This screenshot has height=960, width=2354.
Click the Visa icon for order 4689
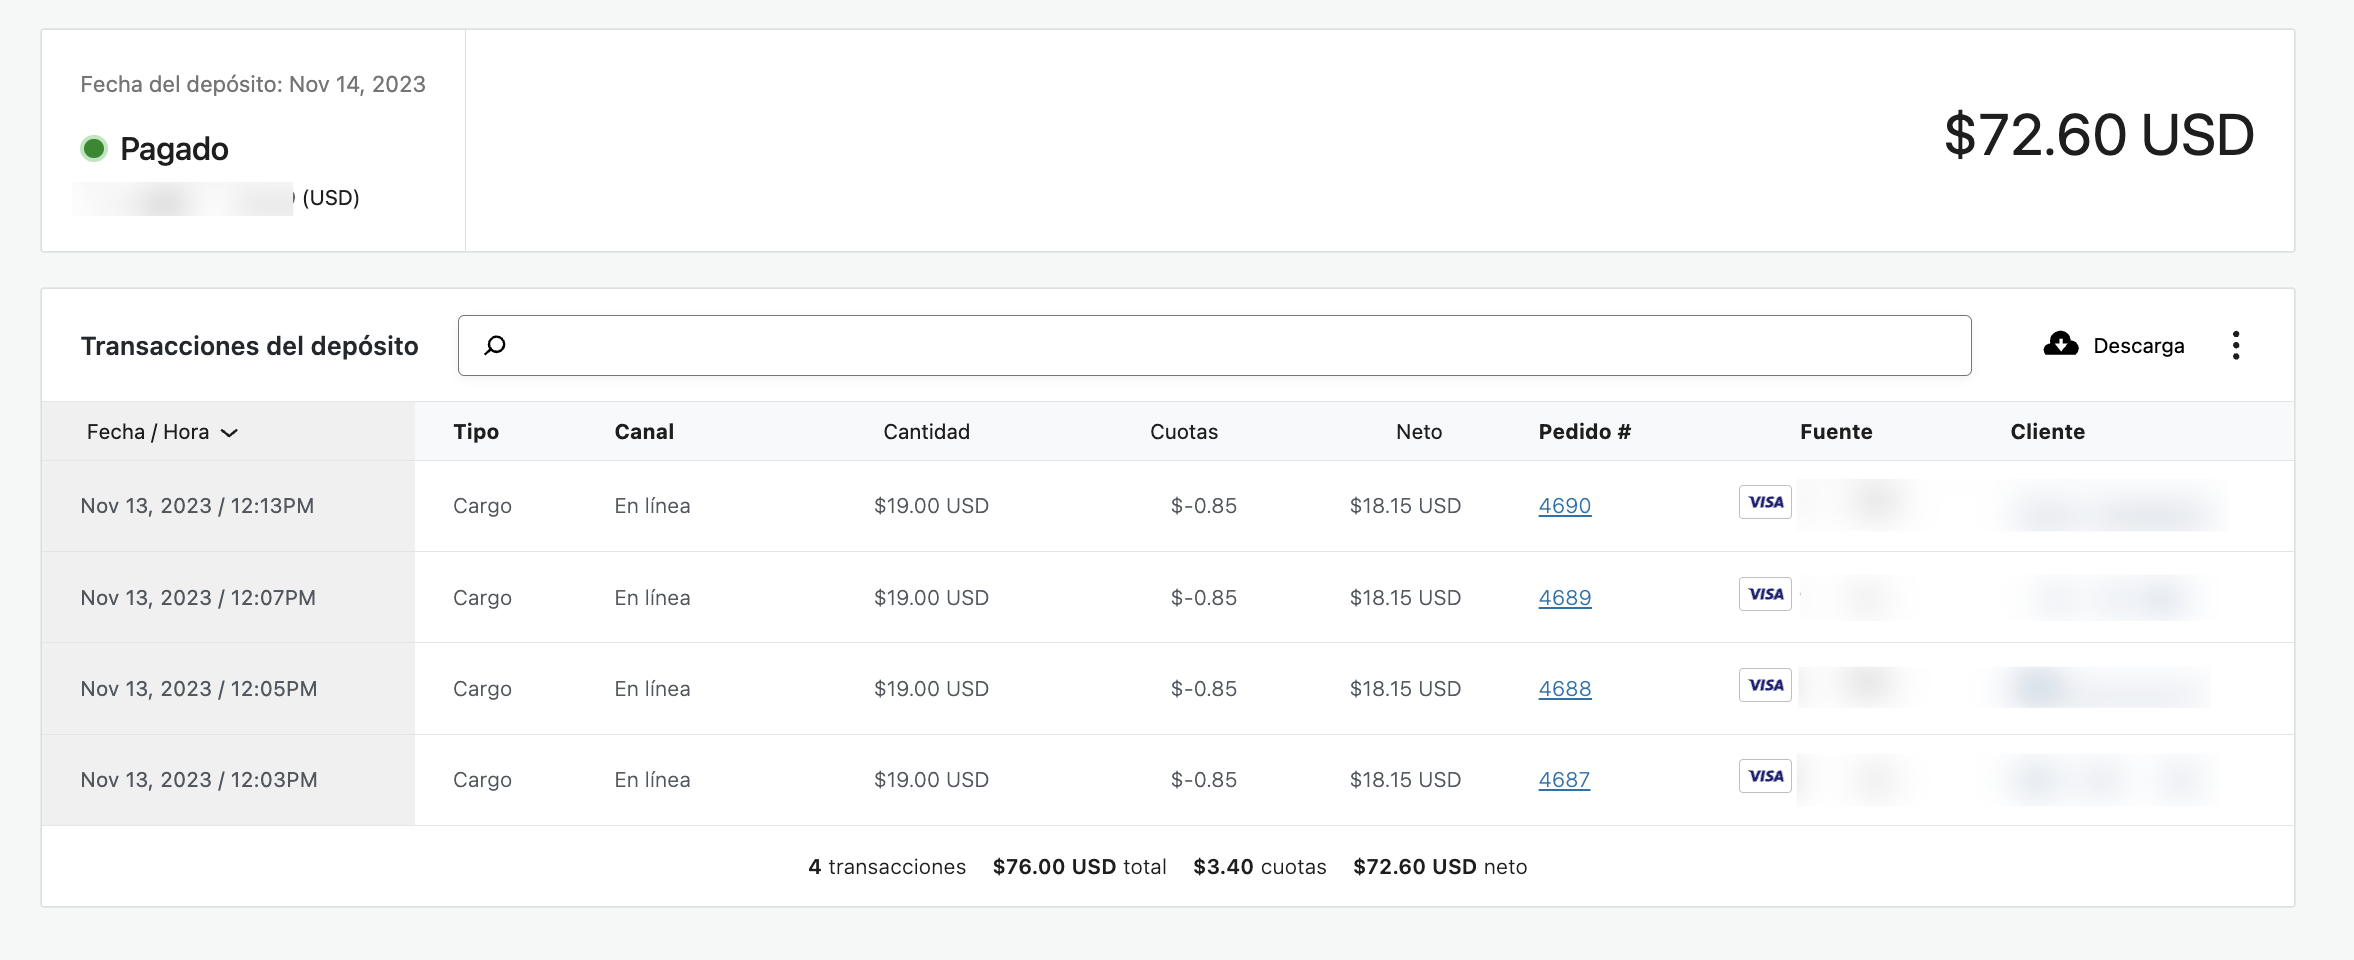(1765, 595)
